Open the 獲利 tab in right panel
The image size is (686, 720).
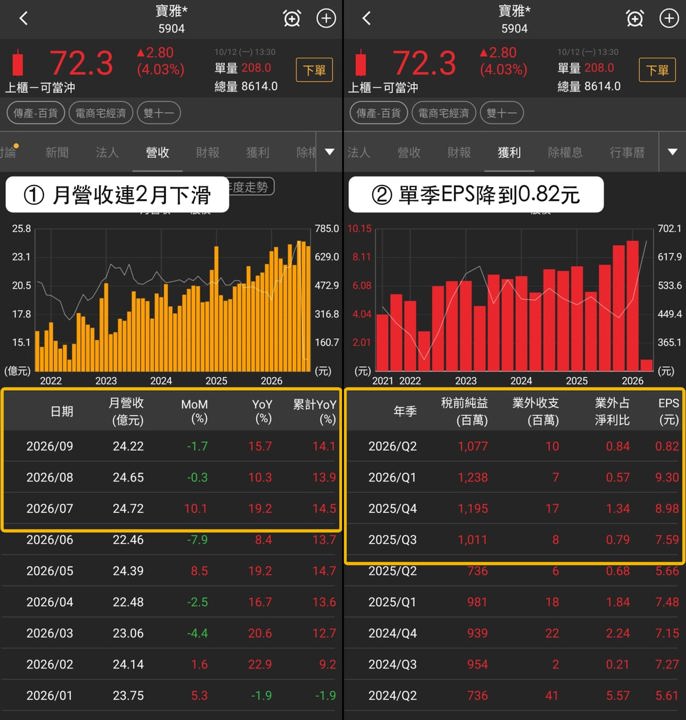click(x=509, y=152)
